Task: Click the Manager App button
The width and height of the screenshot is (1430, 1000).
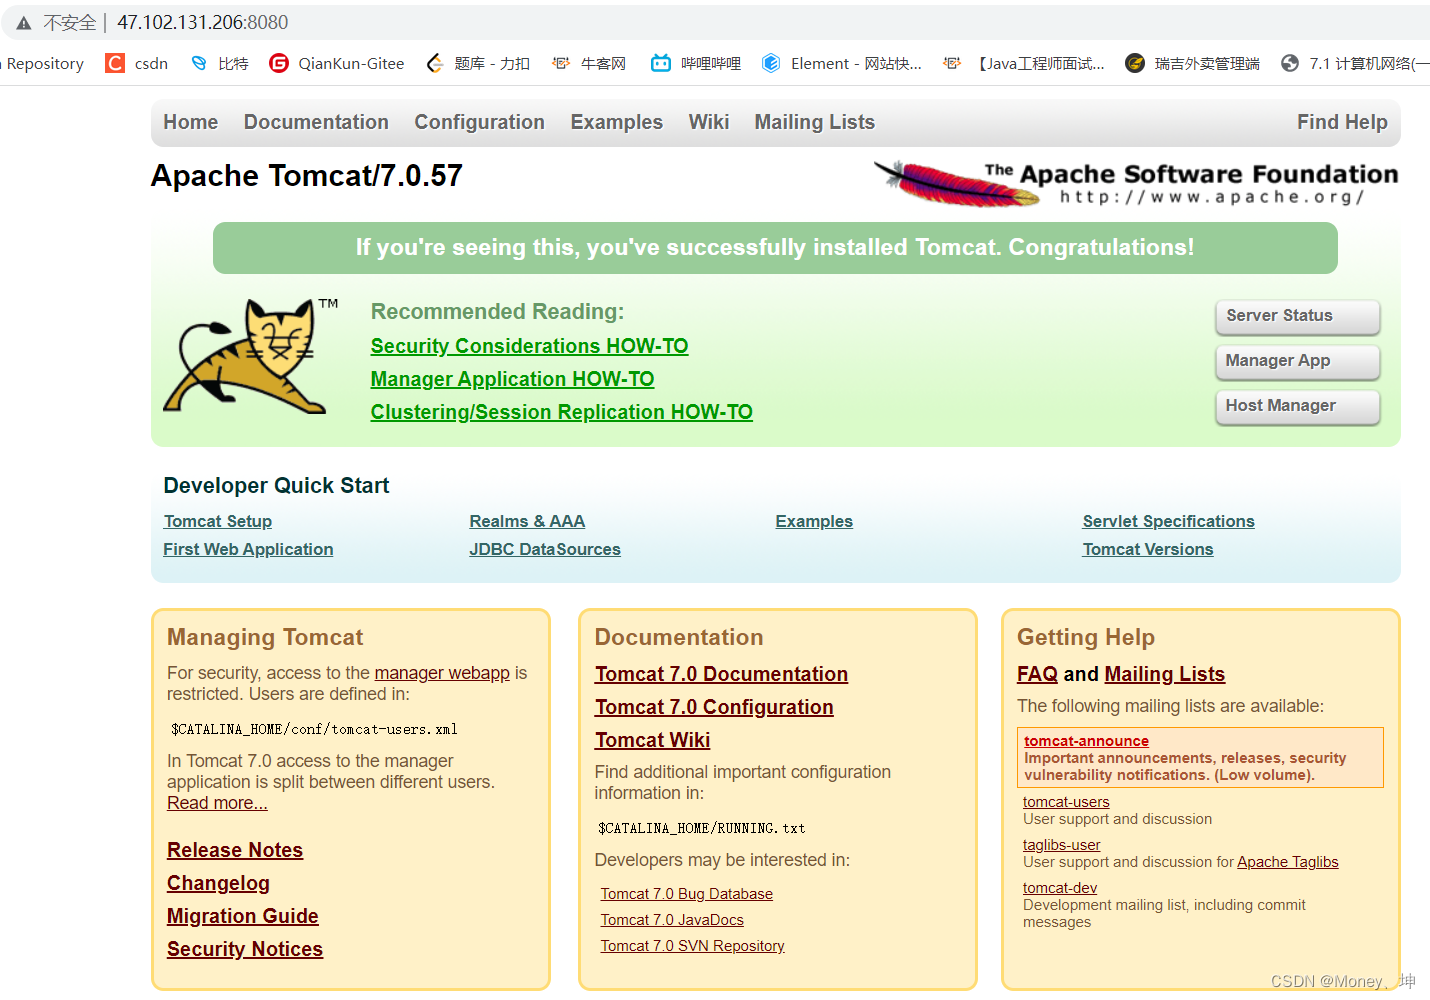Action: 1298,361
